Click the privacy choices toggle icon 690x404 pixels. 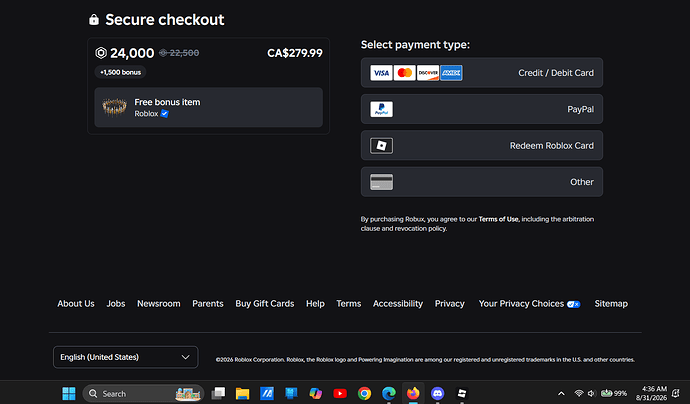tap(573, 304)
